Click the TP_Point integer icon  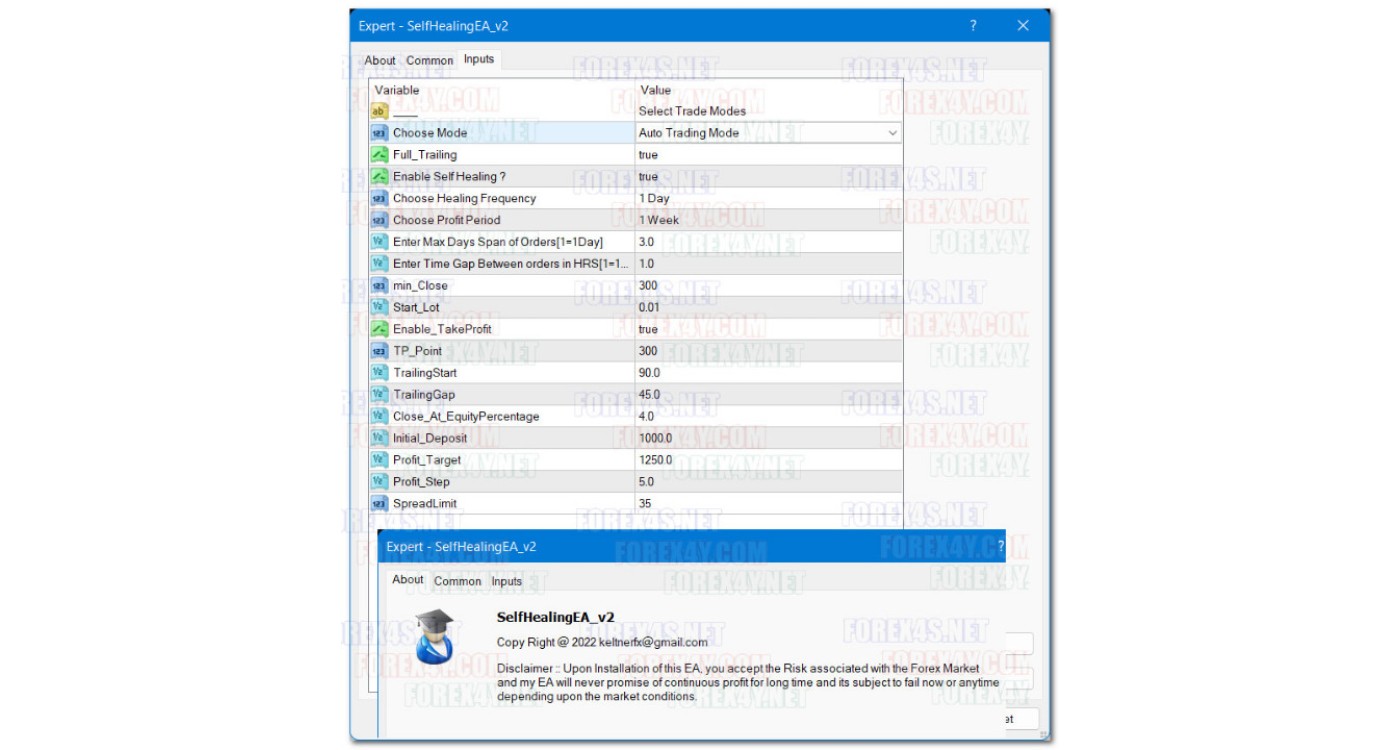(x=379, y=351)
